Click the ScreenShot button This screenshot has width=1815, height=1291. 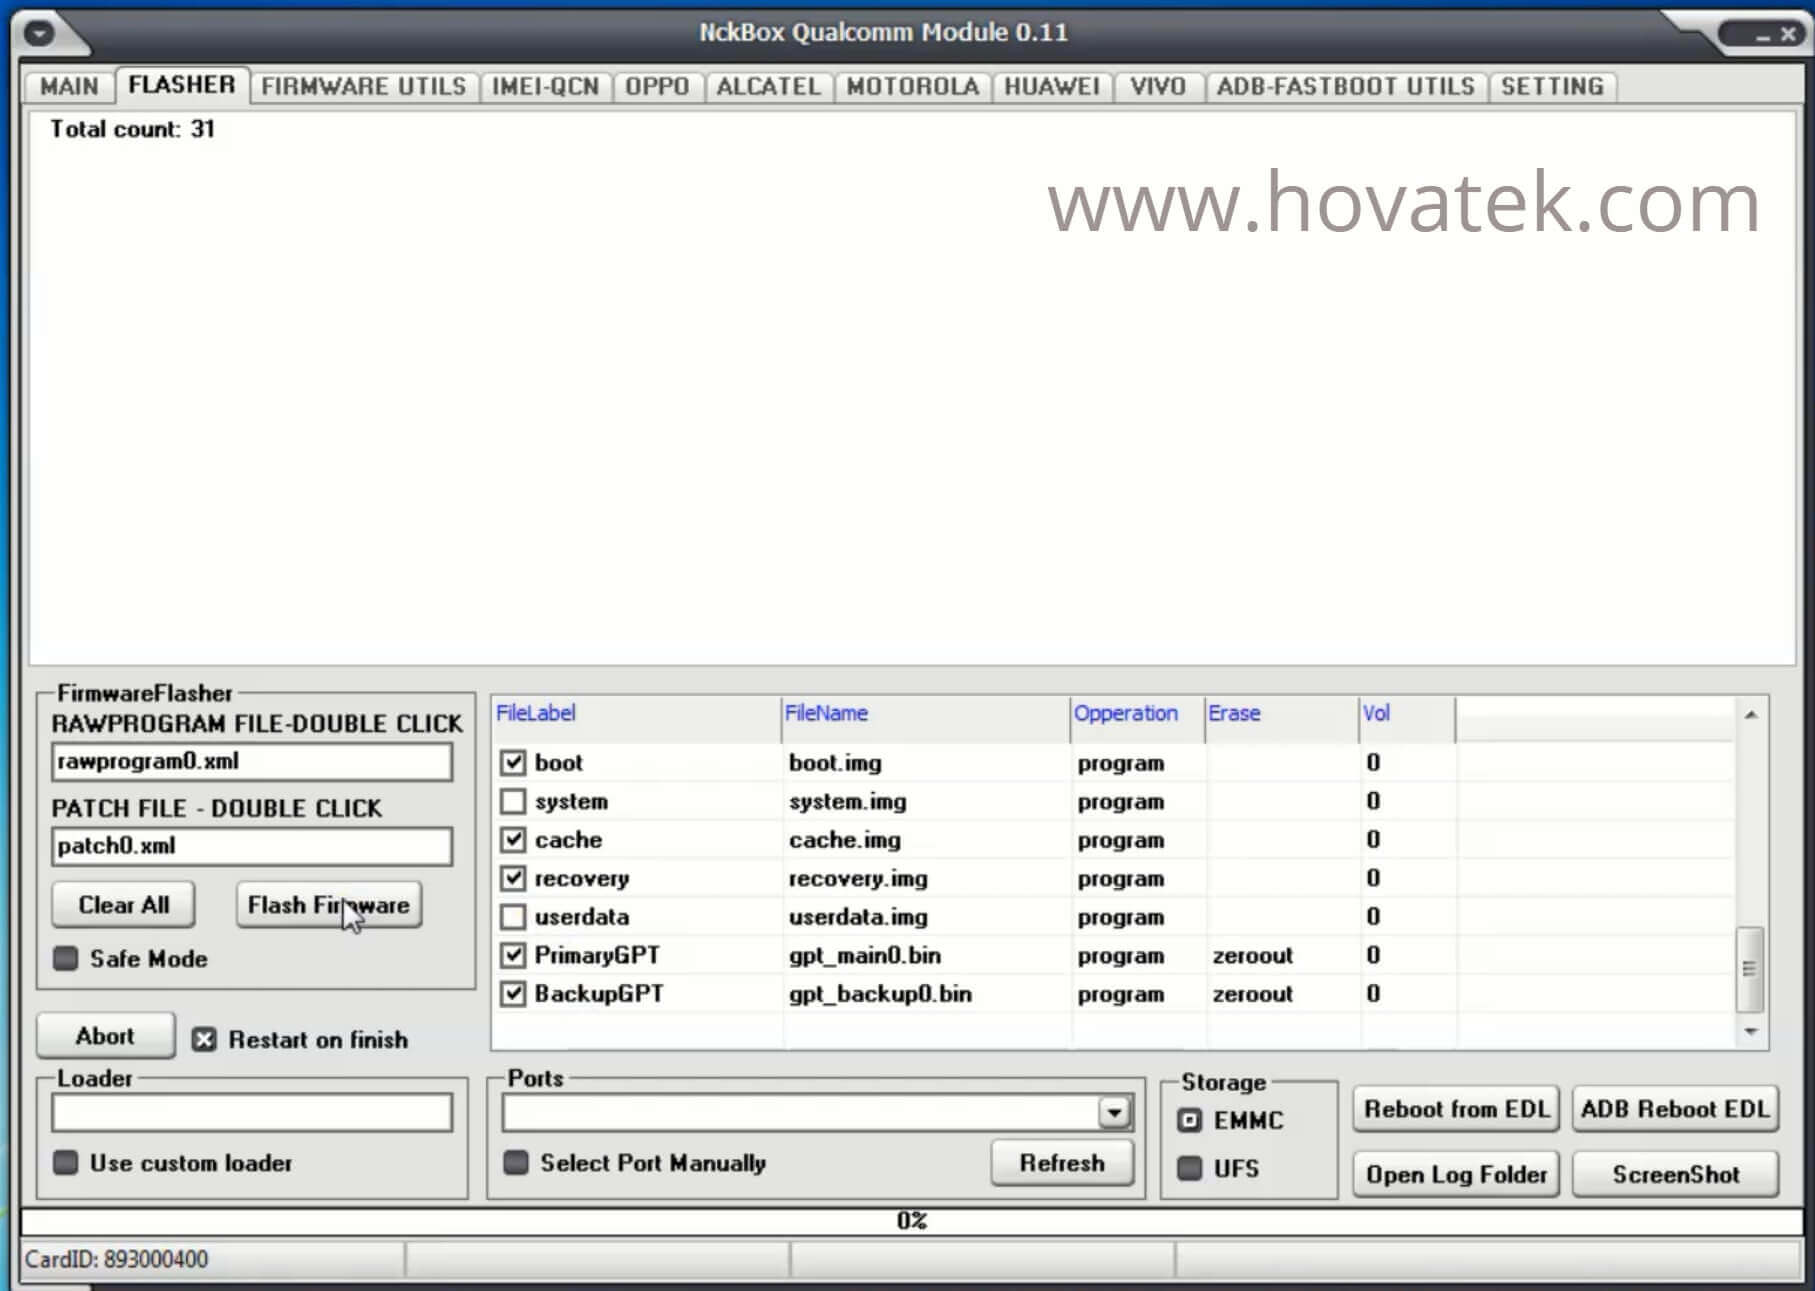(x=1675, y=1174)
